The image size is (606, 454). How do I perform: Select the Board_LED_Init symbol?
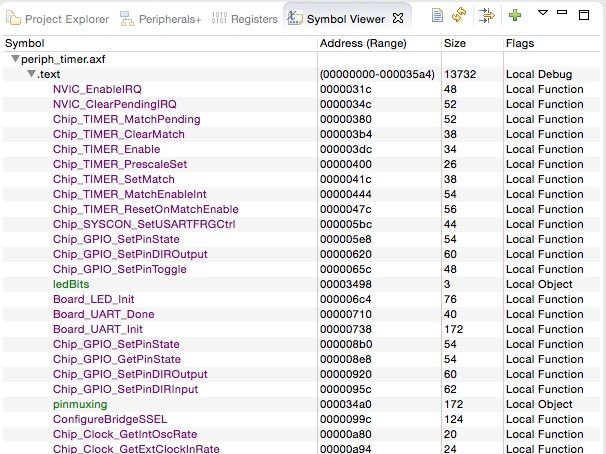pyautogui.click(x=94, y=299)
